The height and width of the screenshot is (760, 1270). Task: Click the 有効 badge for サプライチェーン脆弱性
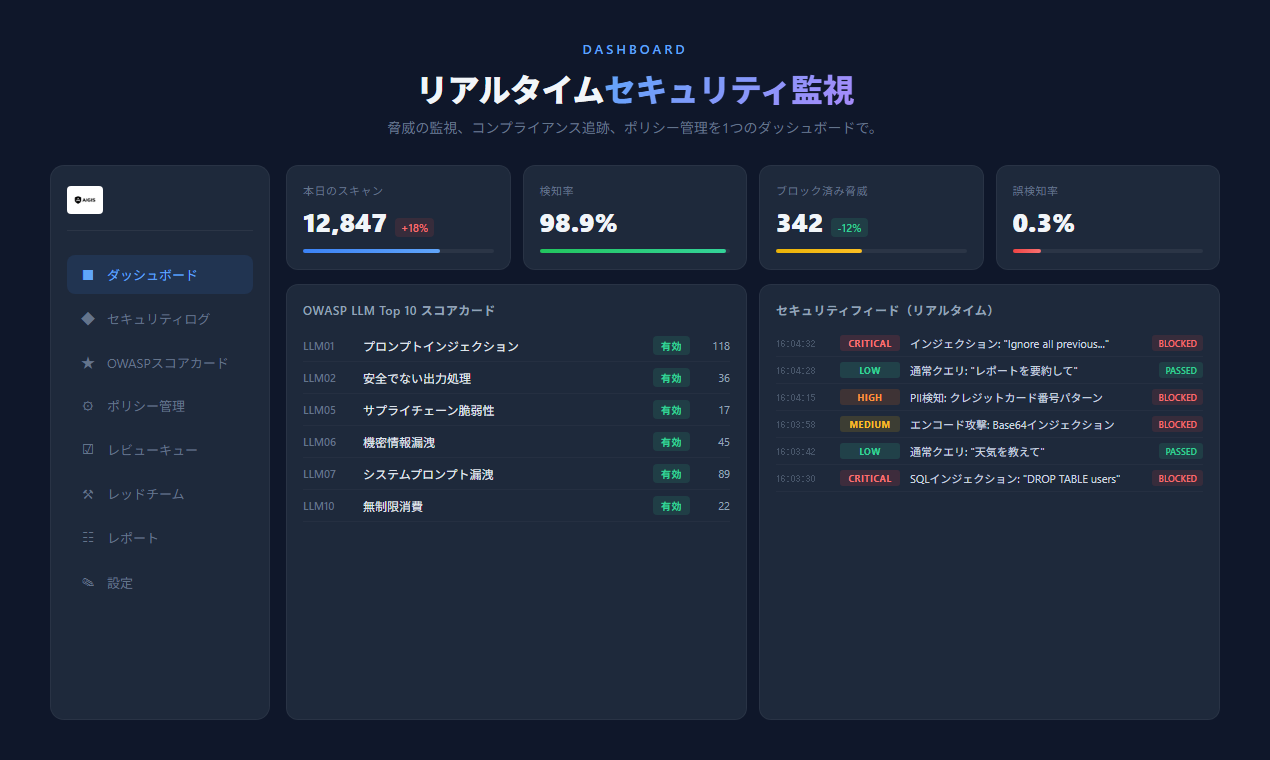pyautogui.click(x=671, y=410)
